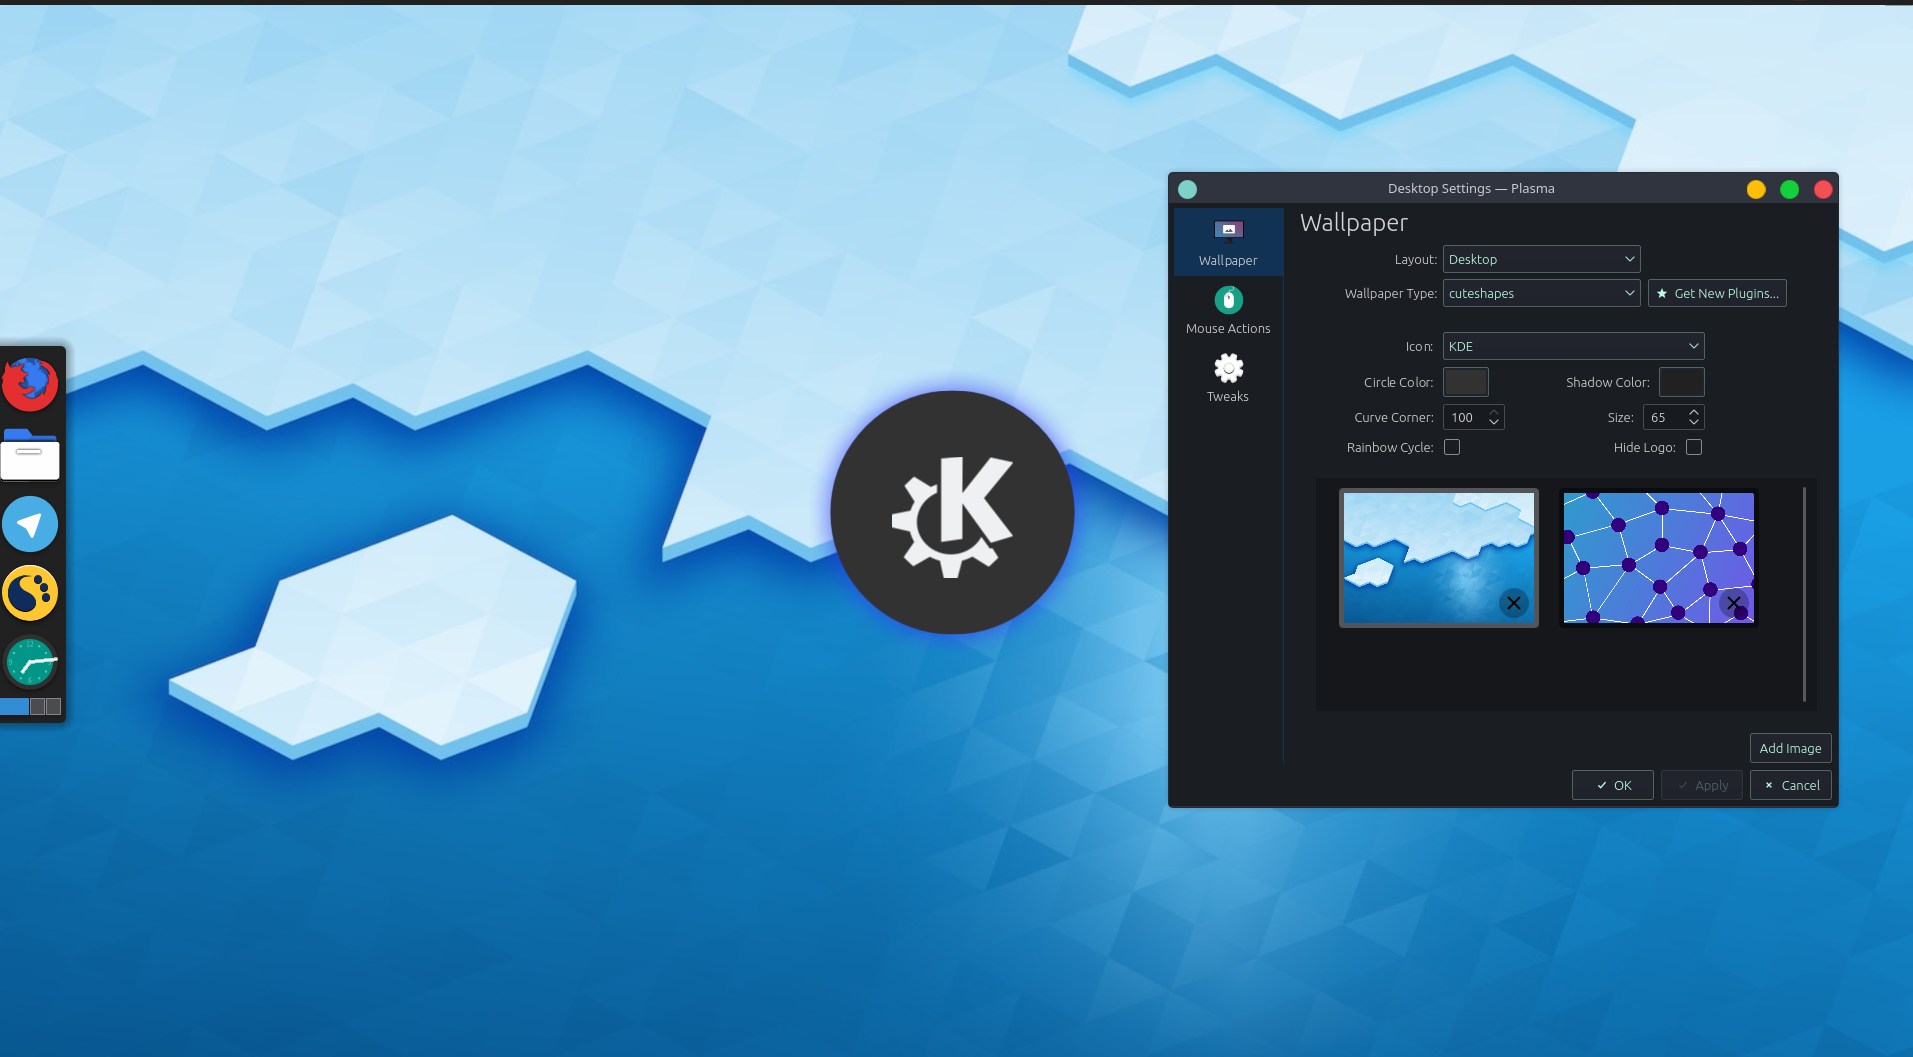Increase the Size value

click(1694, 412)
